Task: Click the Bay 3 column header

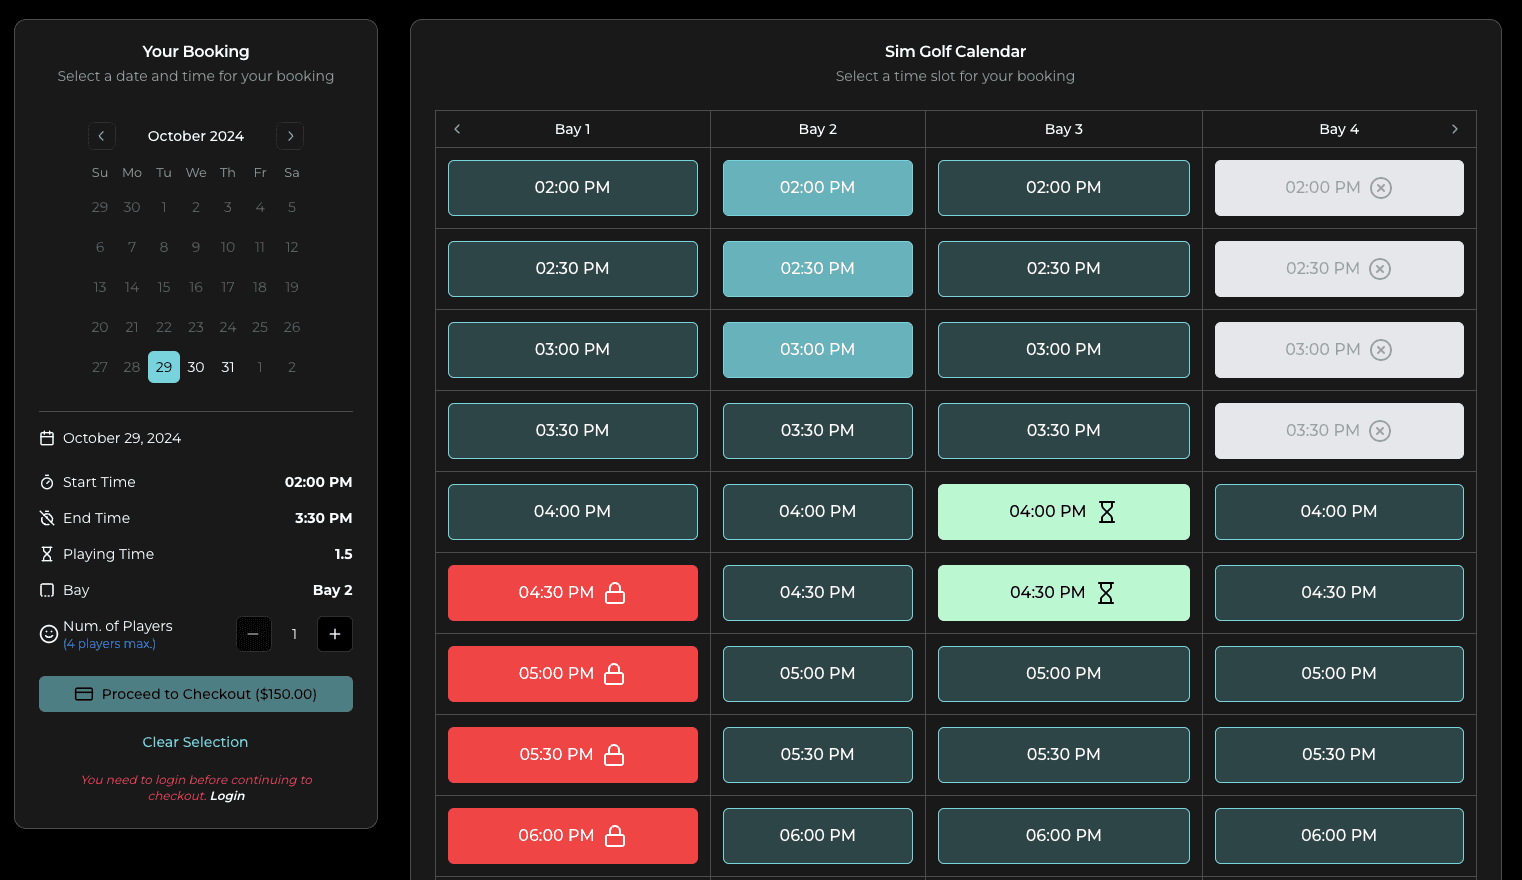Action: pyautogui.click(x=1064, y=129)
